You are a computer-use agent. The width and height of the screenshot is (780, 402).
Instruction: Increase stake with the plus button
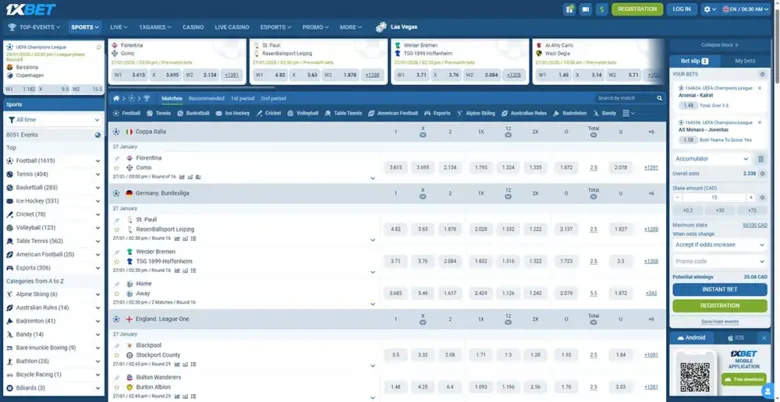click(751, 198)
